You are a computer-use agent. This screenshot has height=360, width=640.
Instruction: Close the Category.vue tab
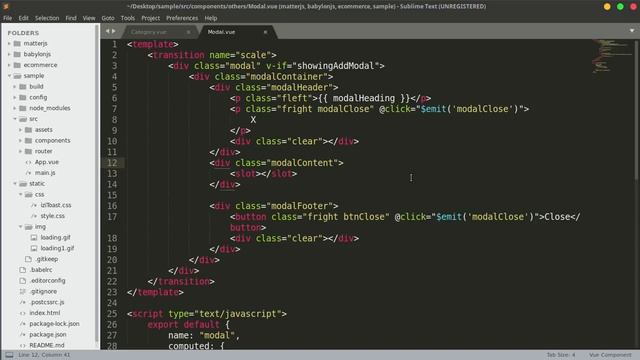click(189, 32)
